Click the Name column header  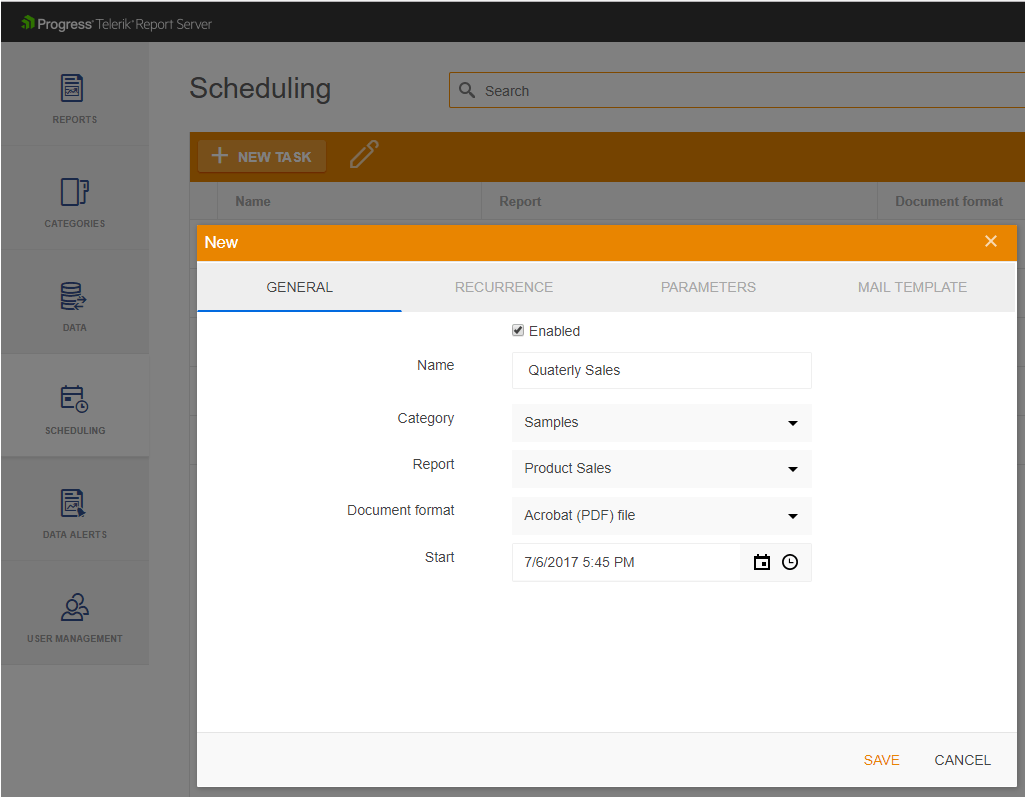[x=349, y=201]
